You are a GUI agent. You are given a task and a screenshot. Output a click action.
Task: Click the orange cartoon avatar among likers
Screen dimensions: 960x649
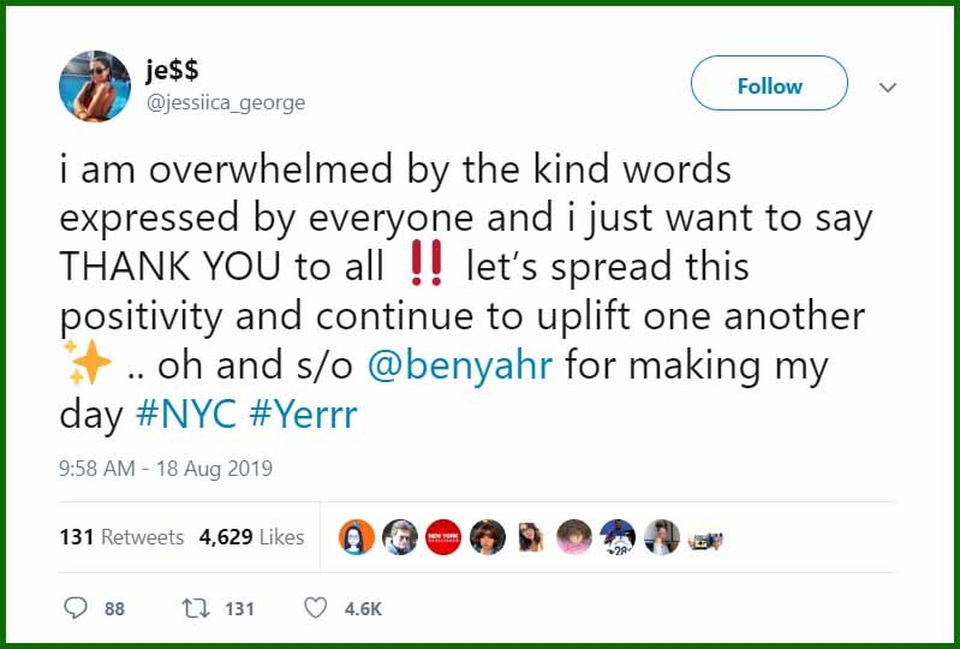point(357,537)
